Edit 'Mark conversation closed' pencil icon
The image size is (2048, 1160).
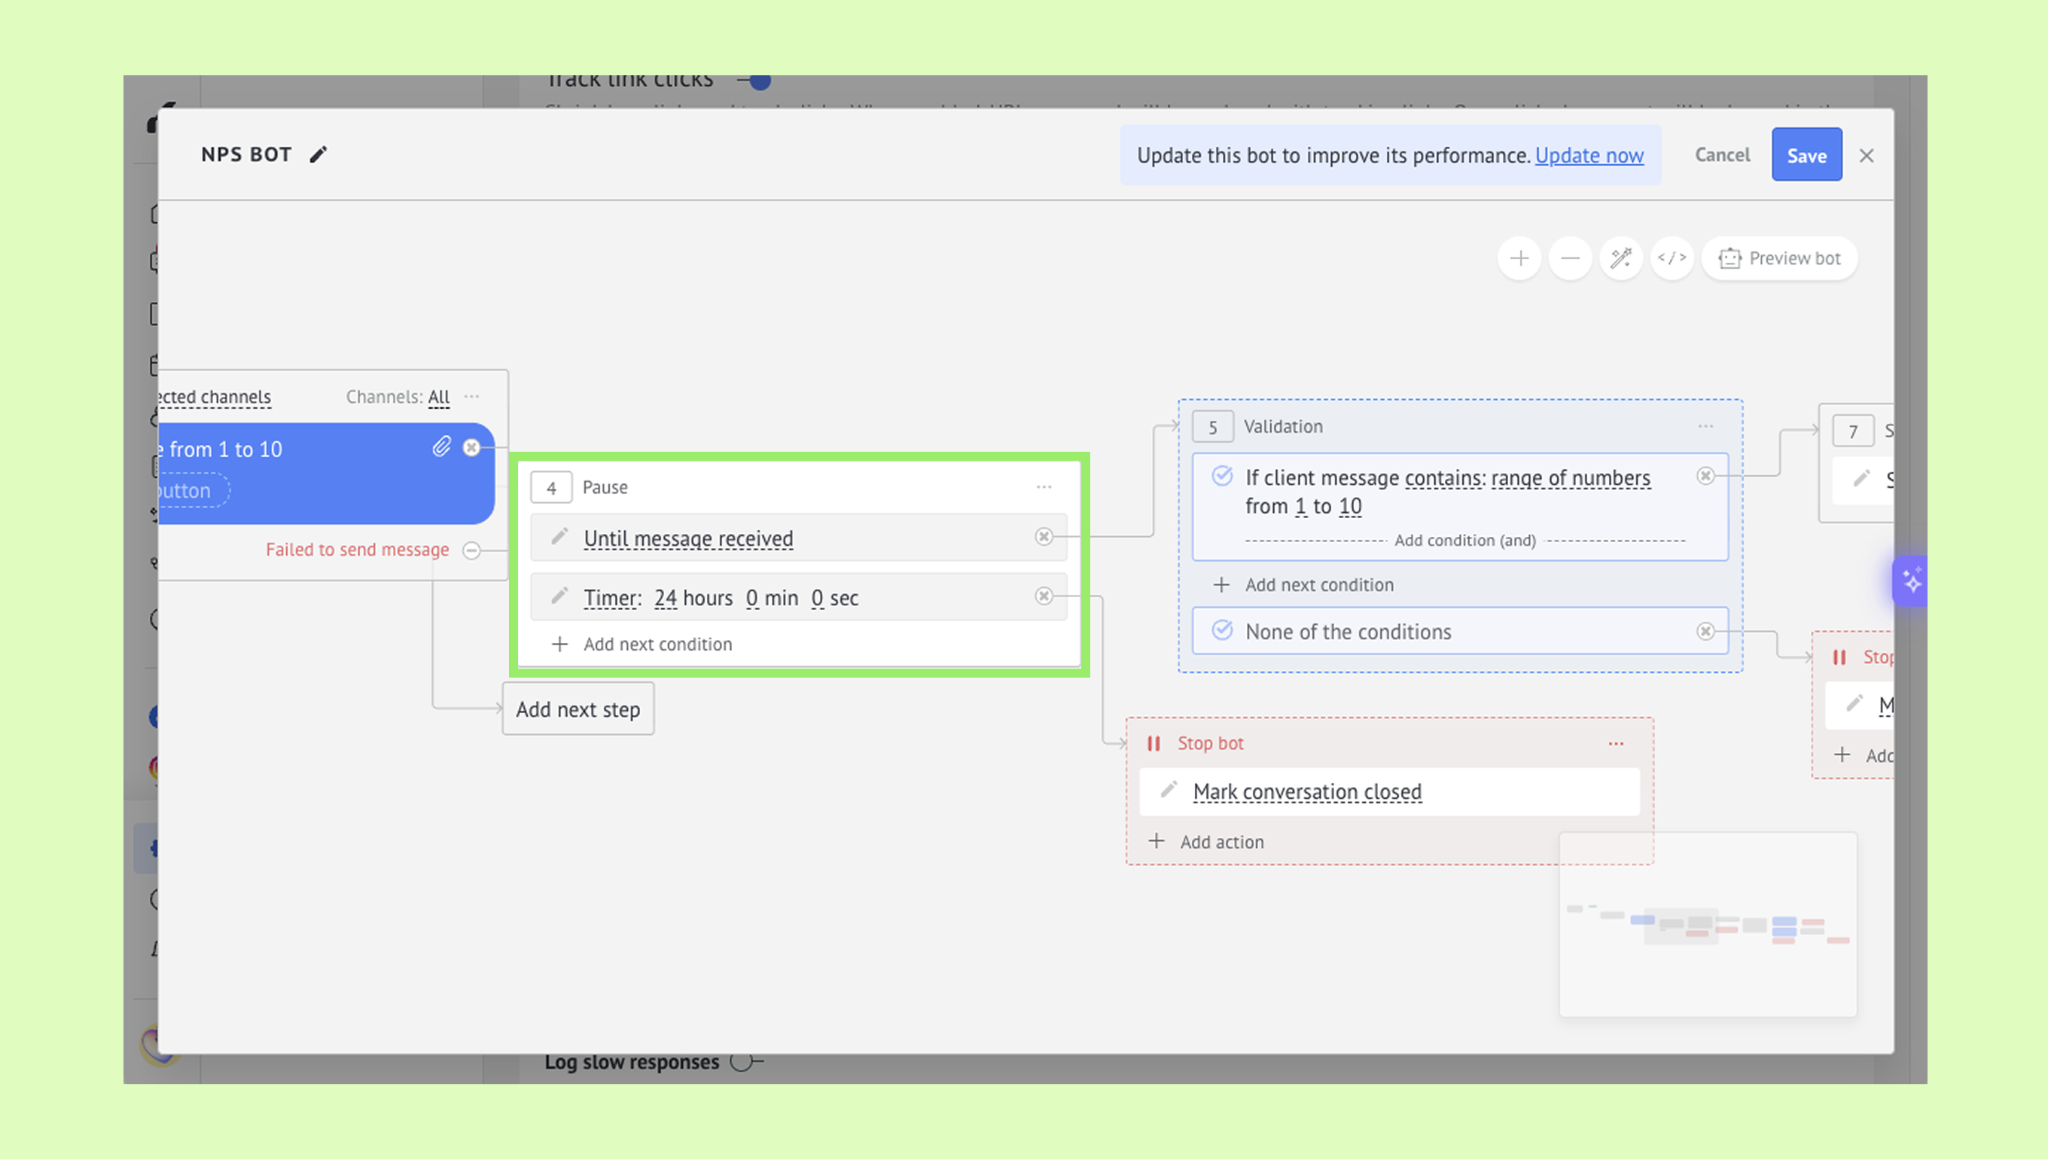[x=1168, y=790]
